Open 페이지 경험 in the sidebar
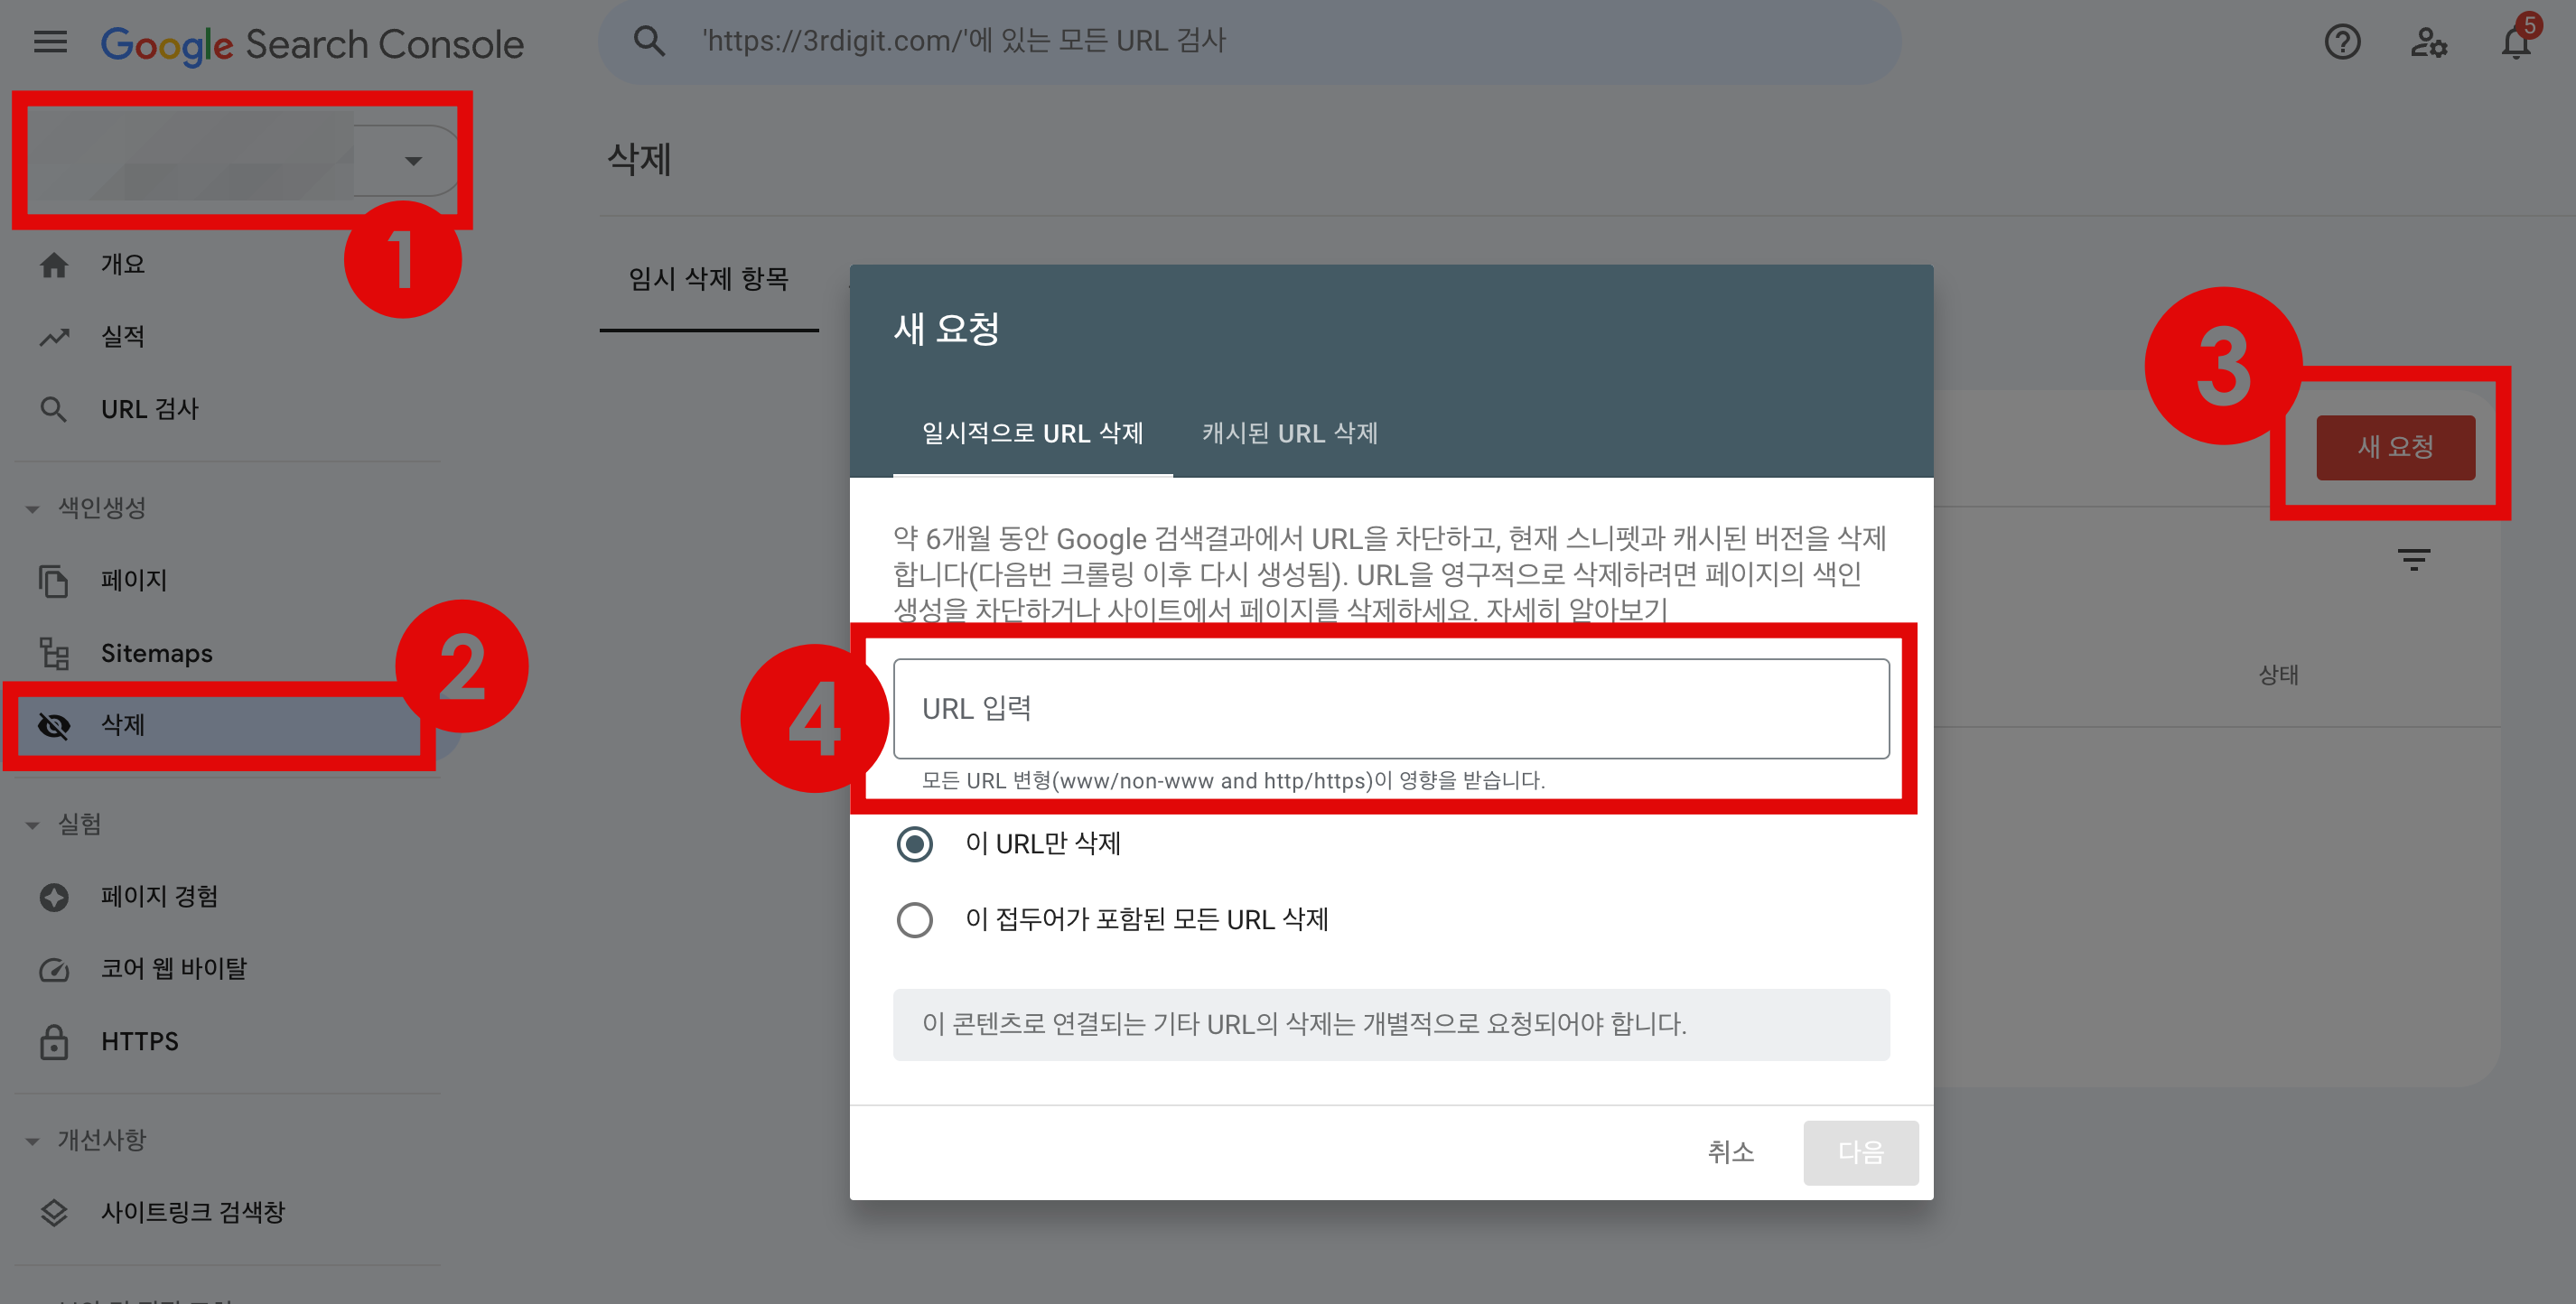 [159, 897]
